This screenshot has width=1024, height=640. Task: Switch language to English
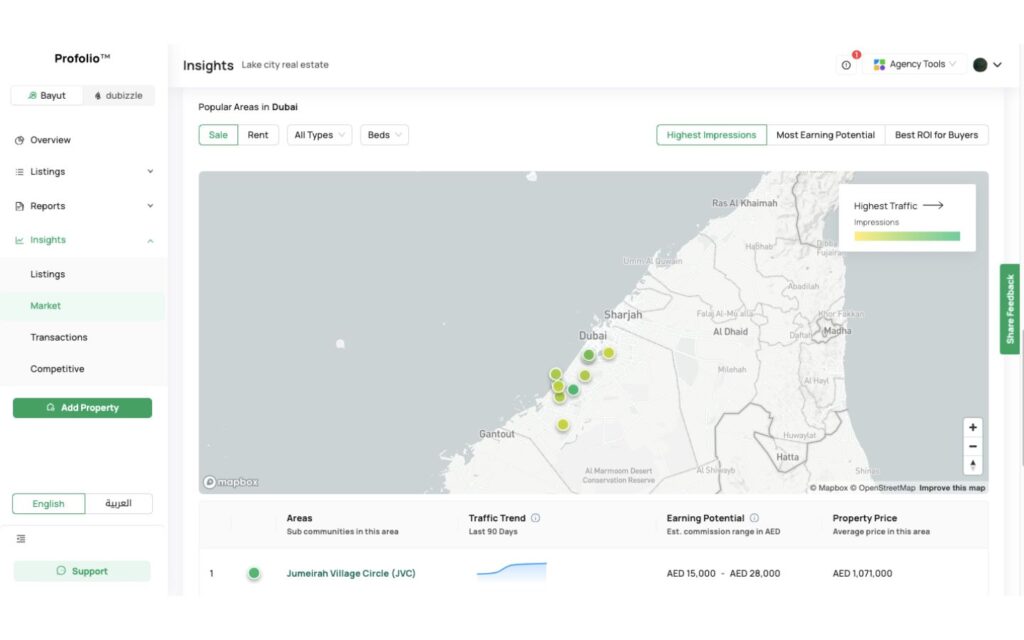(48, 504)
